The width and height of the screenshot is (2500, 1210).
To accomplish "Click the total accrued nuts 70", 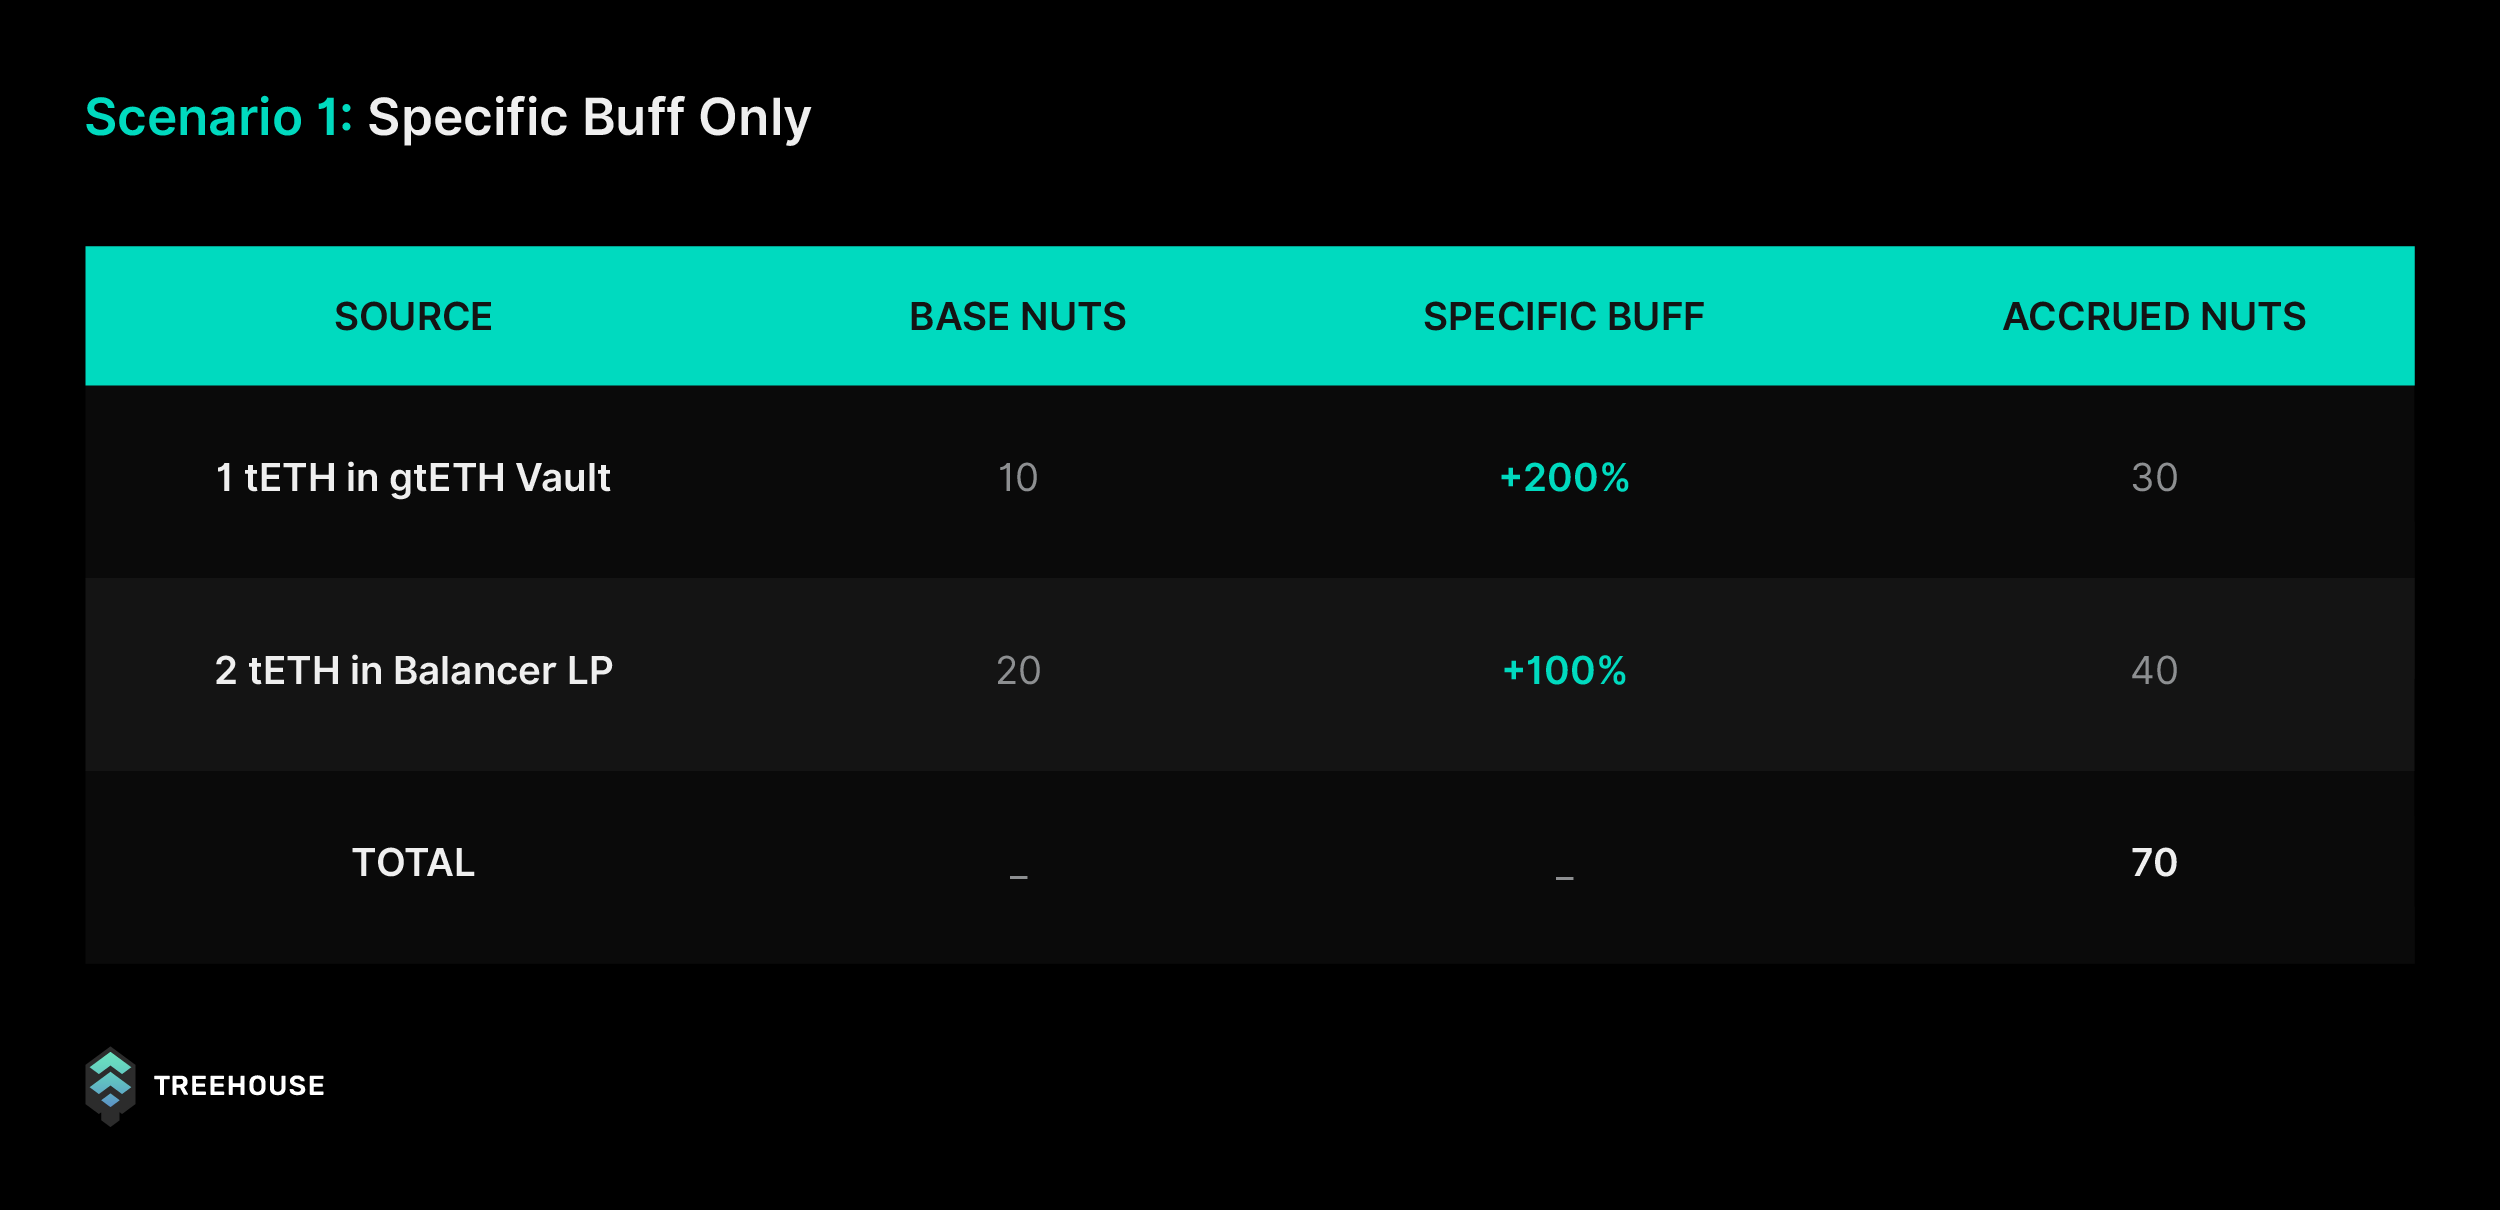I will coord(2154,863).
